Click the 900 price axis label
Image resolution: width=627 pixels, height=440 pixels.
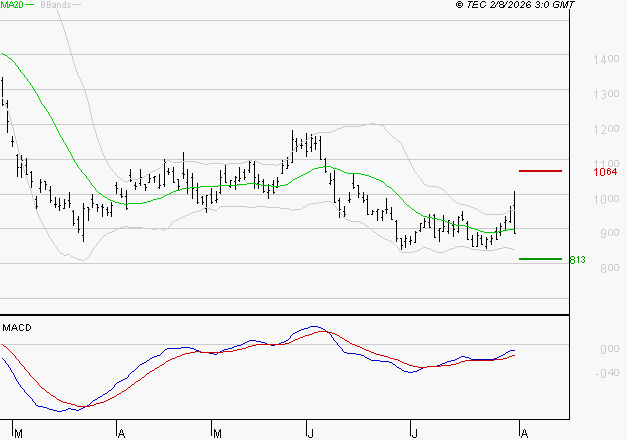click(x=610, y=233)
